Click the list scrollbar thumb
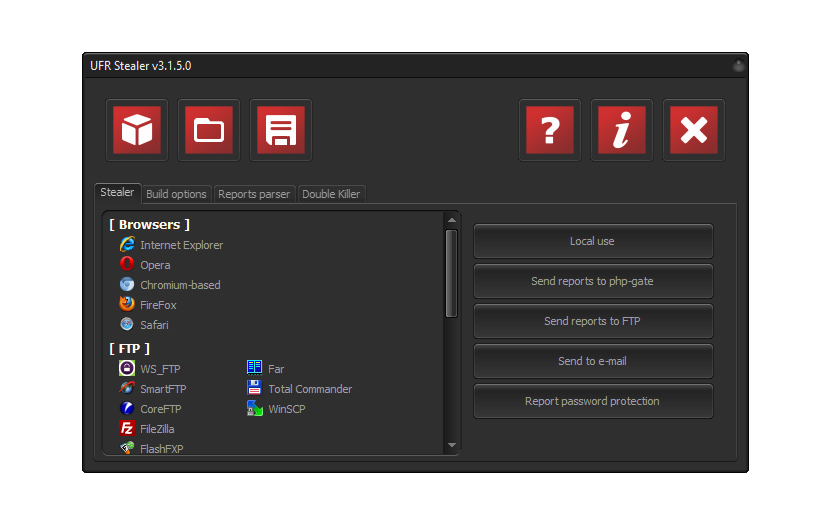 pyautogui.click(x=452, y=273)
